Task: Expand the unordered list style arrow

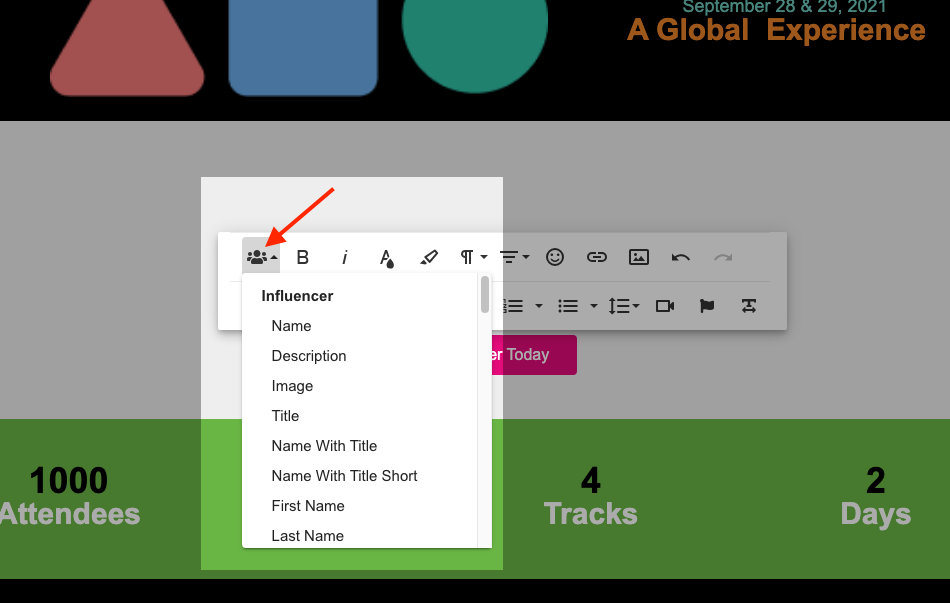Action: [594, 306]
